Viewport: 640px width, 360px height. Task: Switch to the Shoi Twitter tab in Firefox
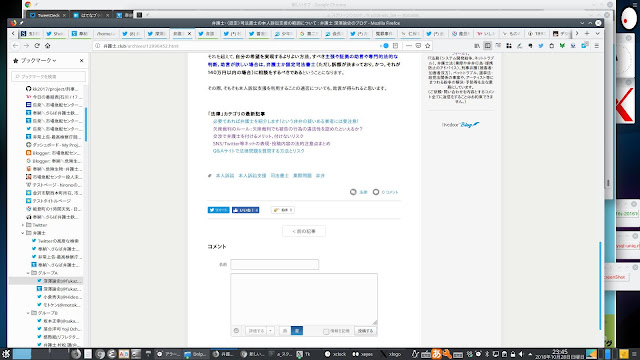click(55, 33)
